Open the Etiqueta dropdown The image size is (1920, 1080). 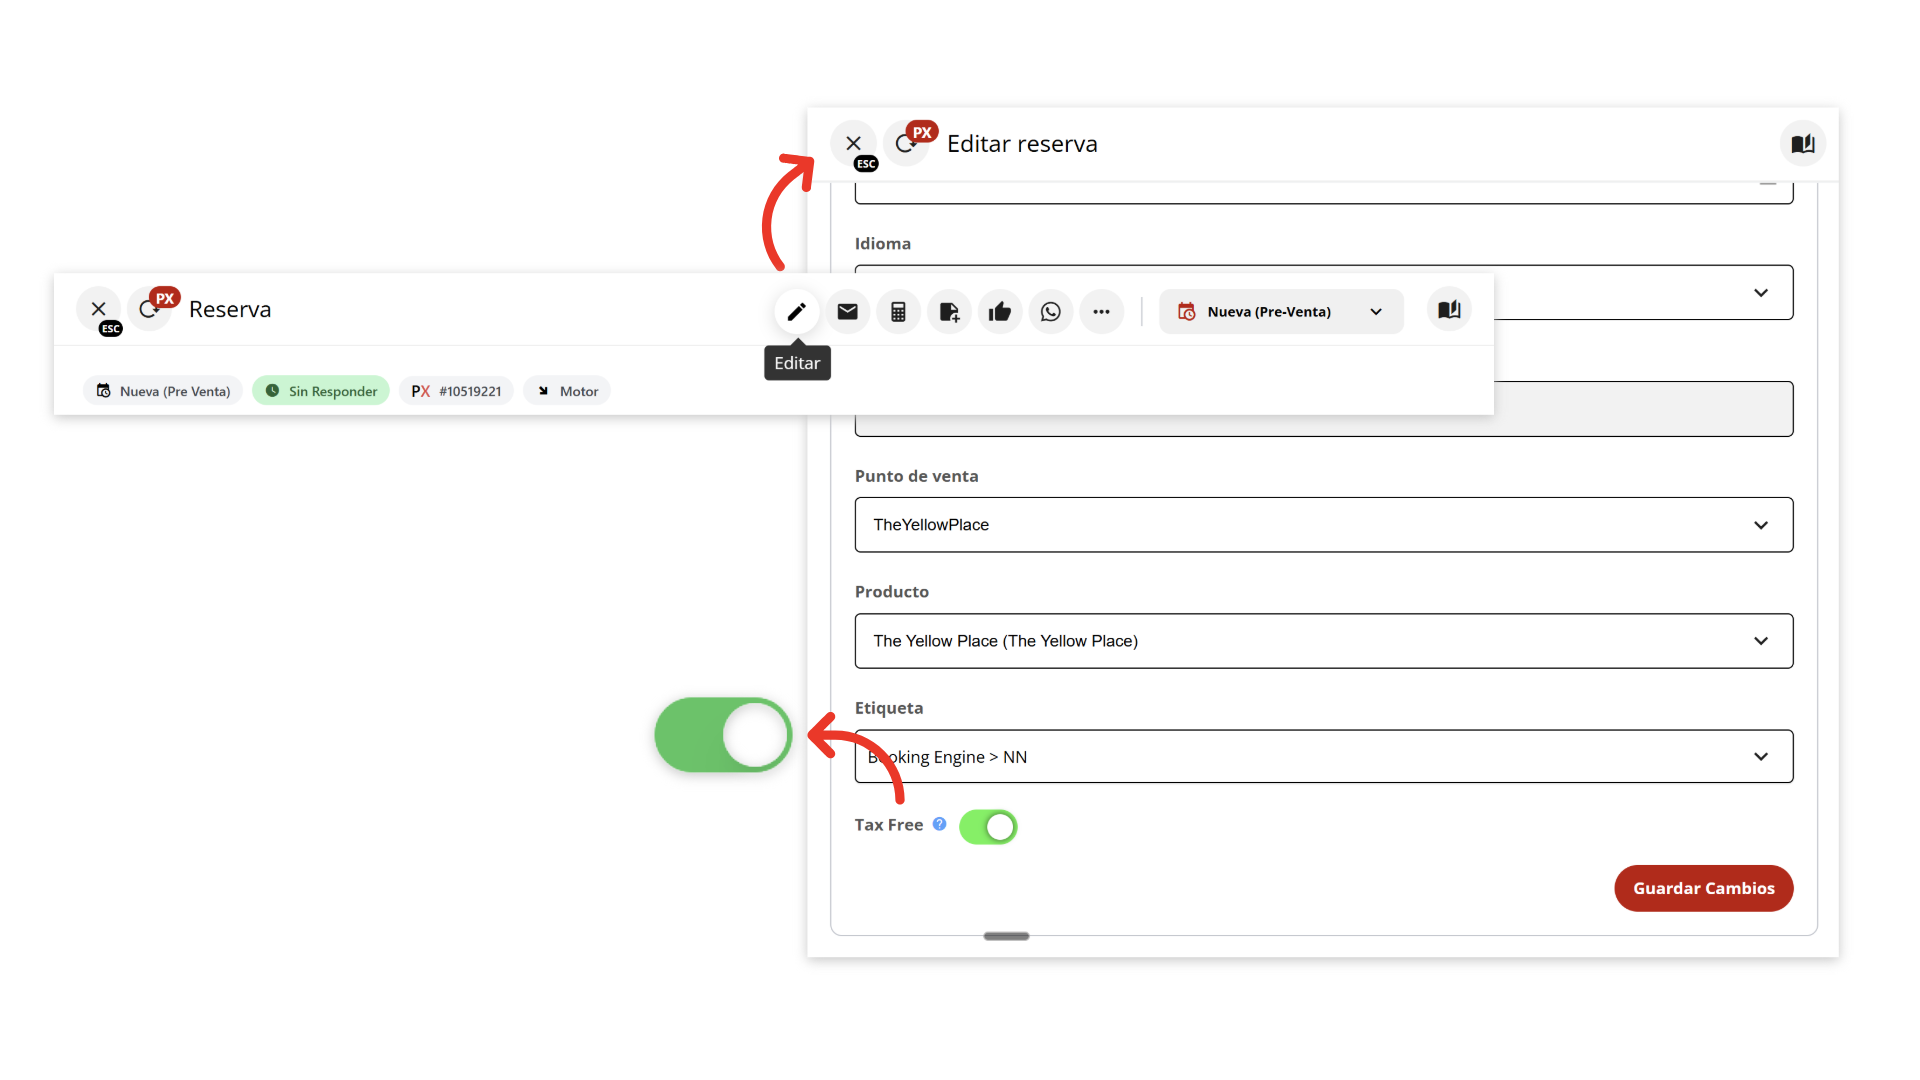click(x=1323, y=757)
